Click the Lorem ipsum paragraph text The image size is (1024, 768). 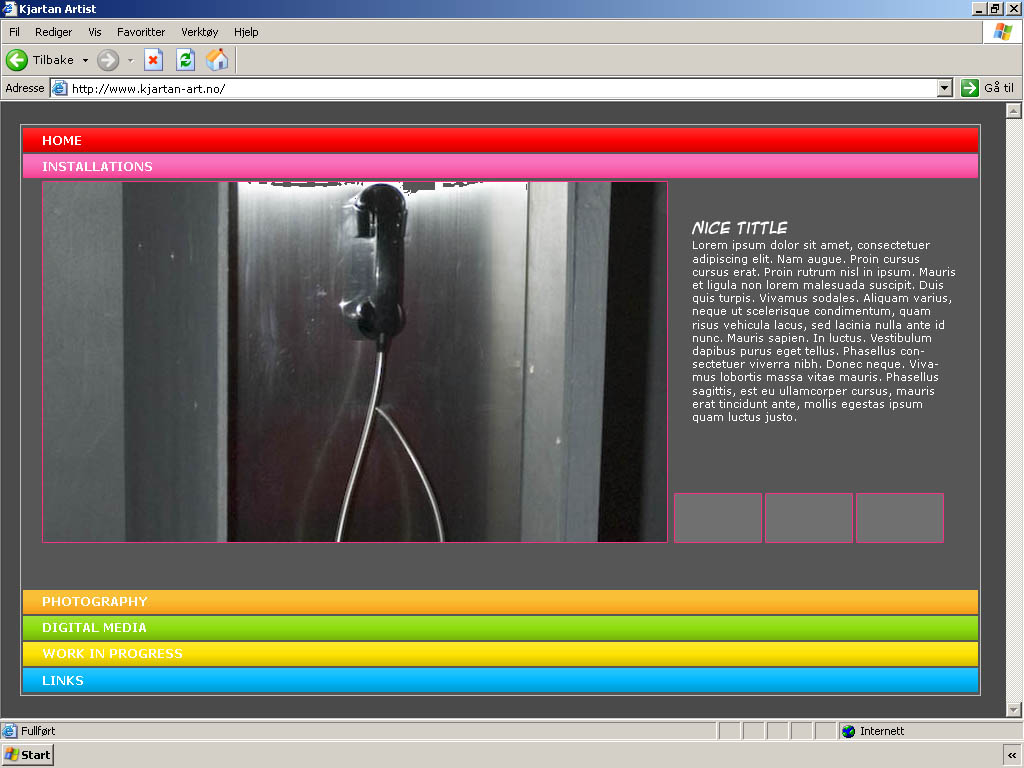[x=823, y=331]
